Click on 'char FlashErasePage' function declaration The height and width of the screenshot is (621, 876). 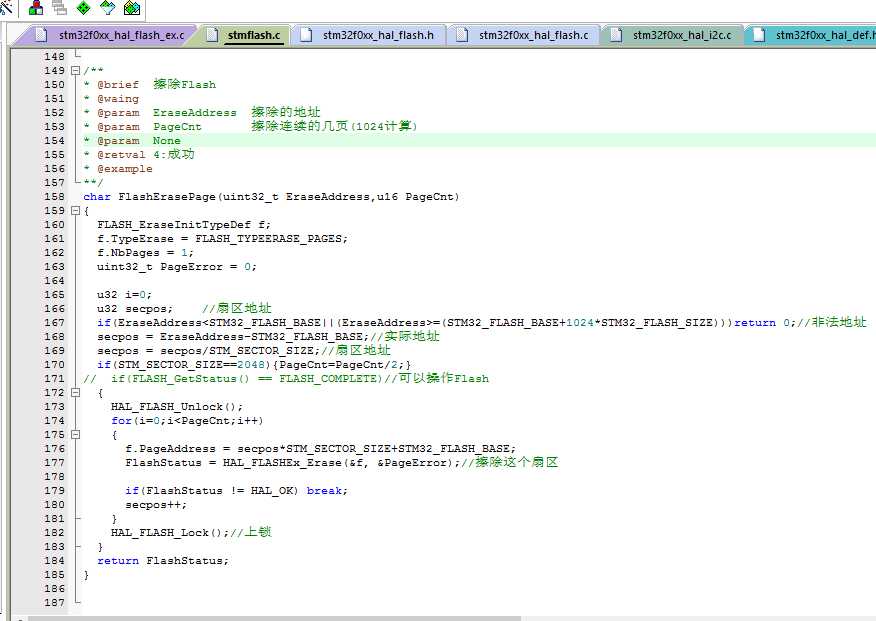(271, 197)
